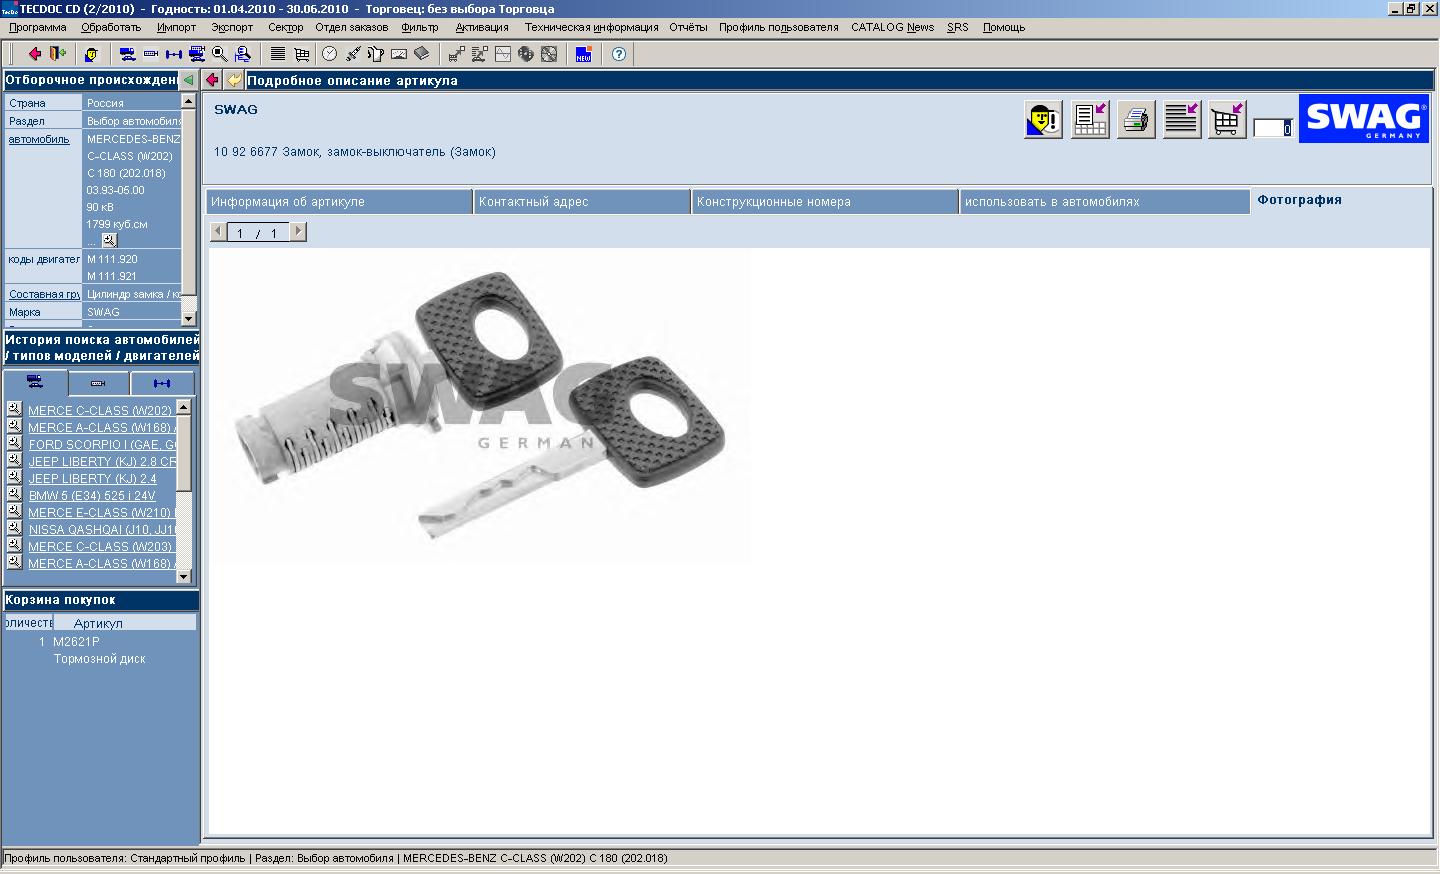The width and height of the screenshot is (1440, 874).
Task: Click the print article icon
Action: 1136,120
